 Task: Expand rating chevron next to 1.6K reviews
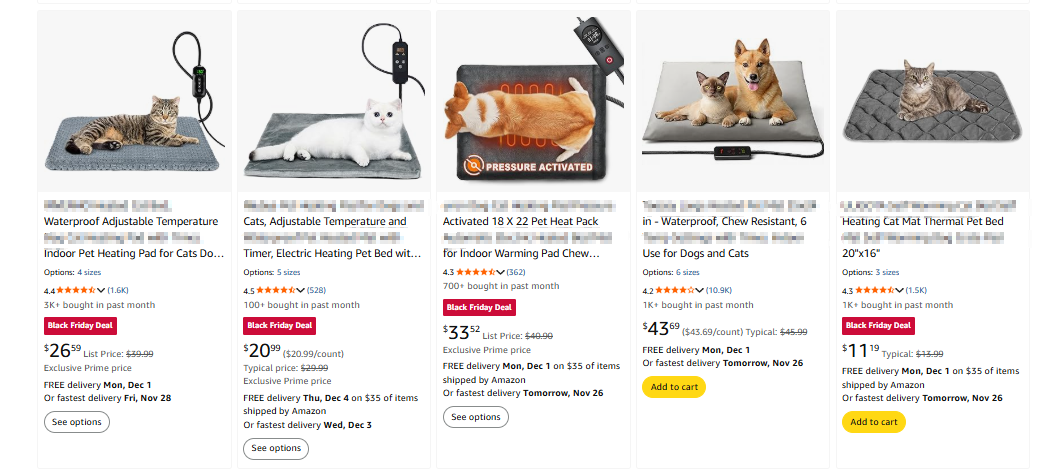(x=101, y=290)
